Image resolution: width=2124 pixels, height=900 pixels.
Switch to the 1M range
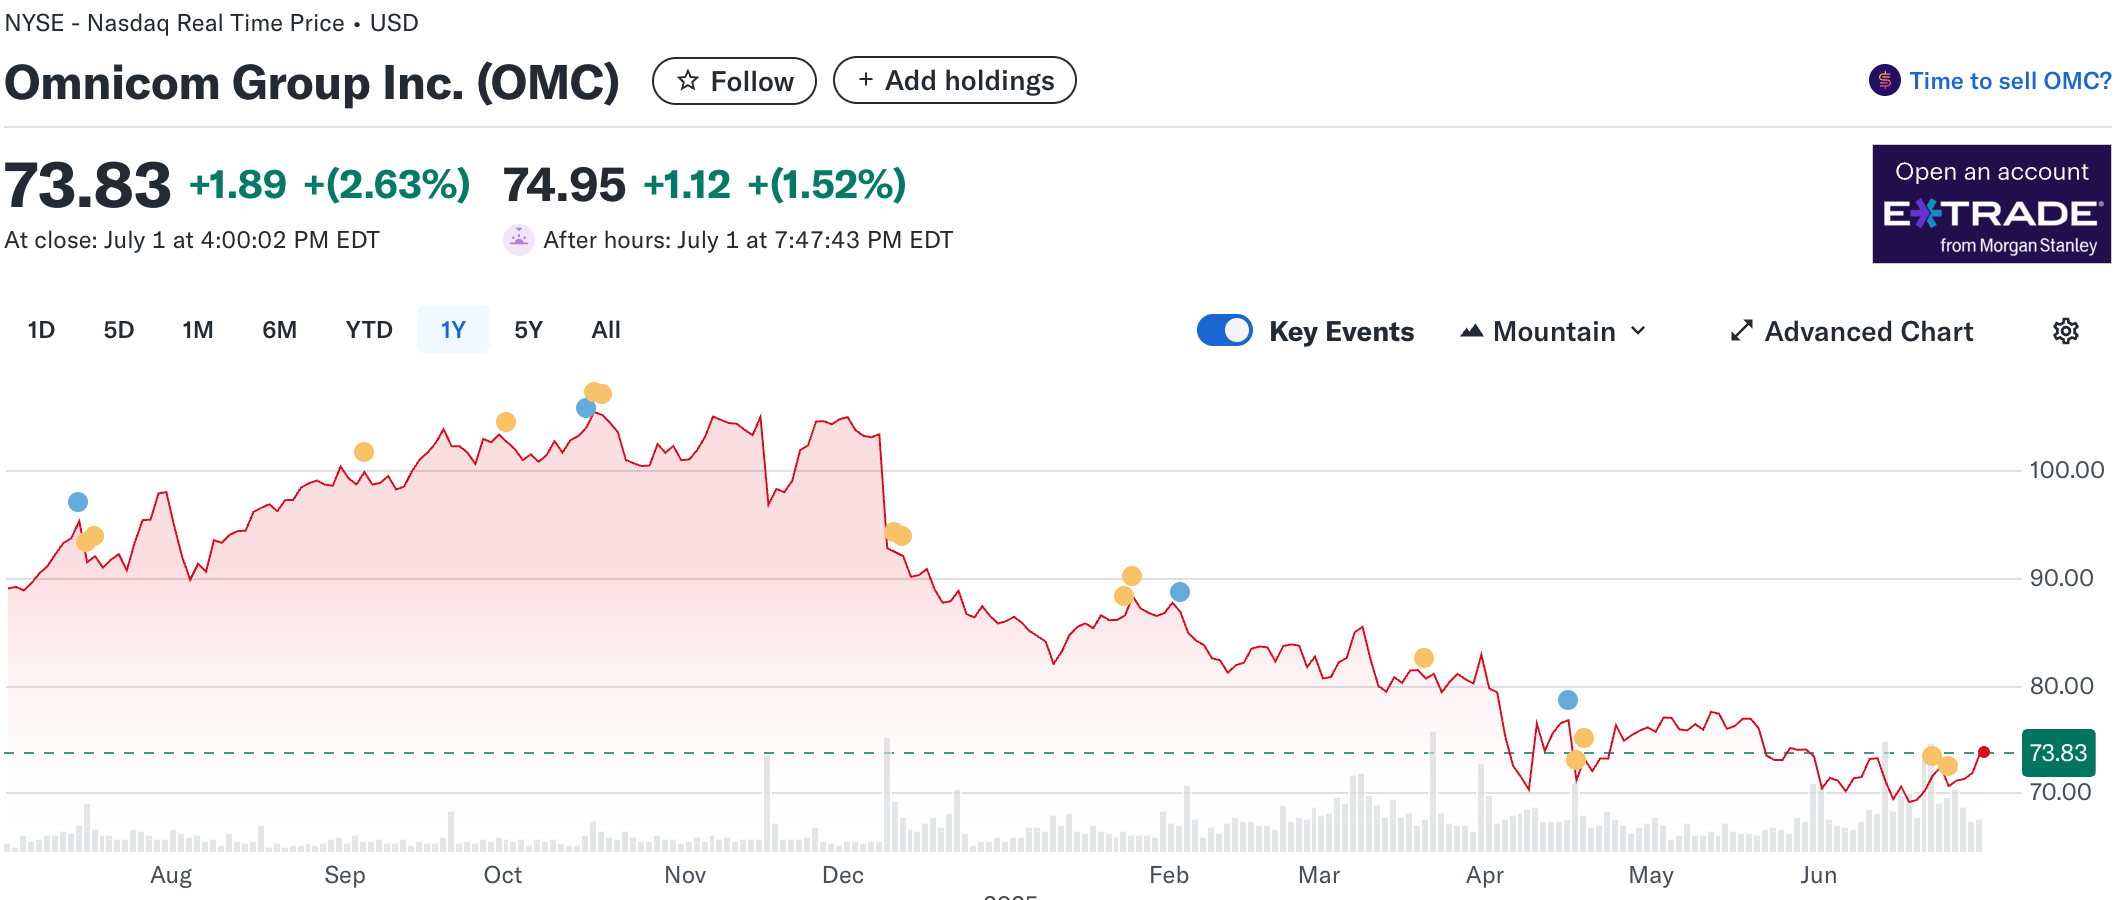(x=198, y=330)
